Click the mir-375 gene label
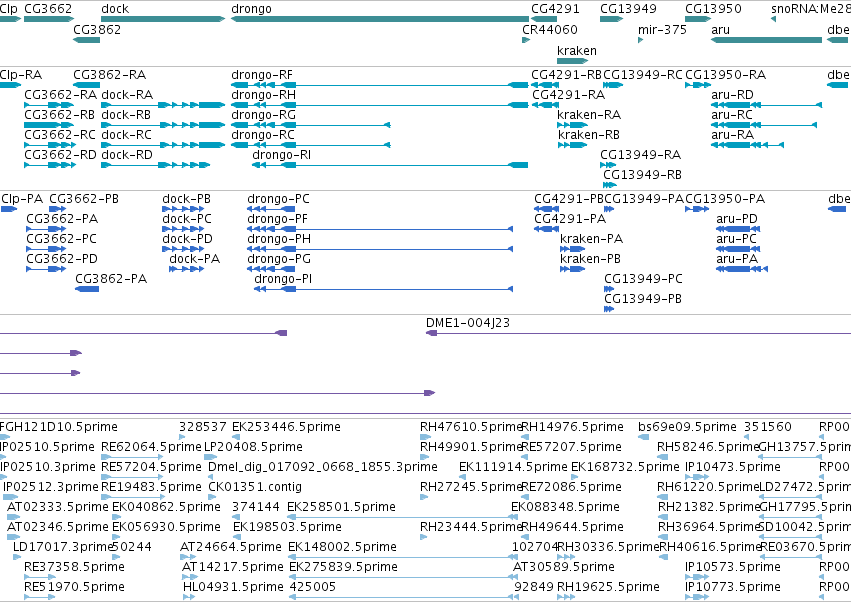 click(662, 29)
